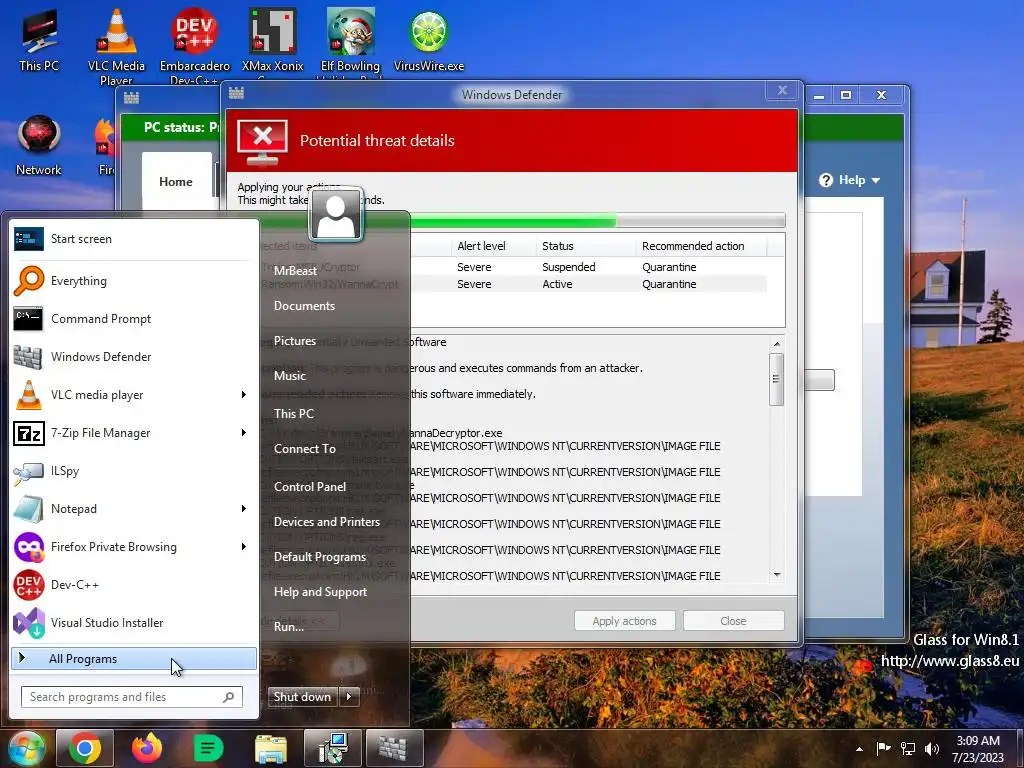Open the VLC Media Player desktop shortcut
1024x768 pixels.
116,46
